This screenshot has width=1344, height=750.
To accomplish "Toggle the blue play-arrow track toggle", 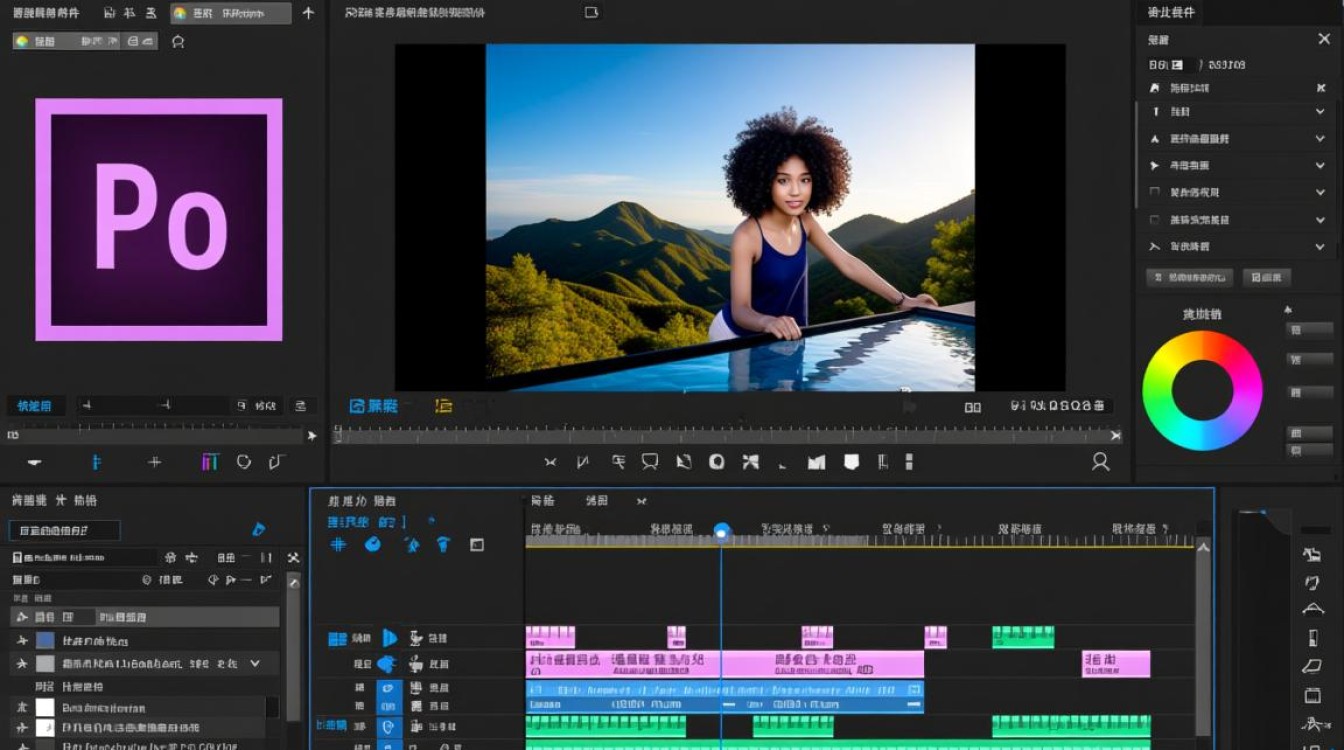I will (389, 638).
